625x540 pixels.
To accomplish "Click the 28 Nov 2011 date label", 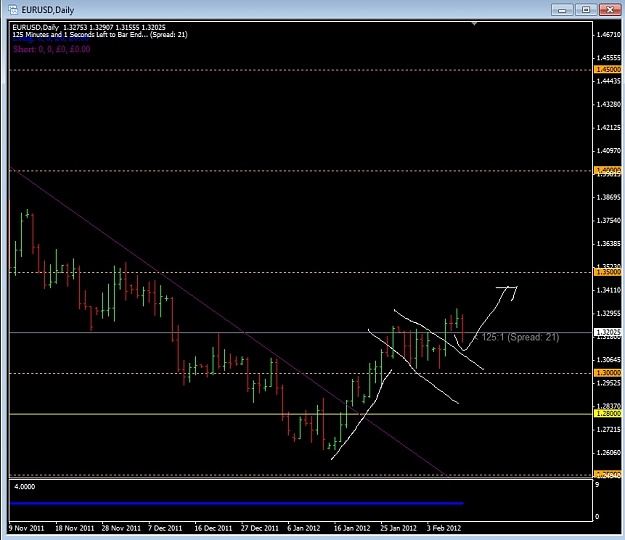I will 121,528.
